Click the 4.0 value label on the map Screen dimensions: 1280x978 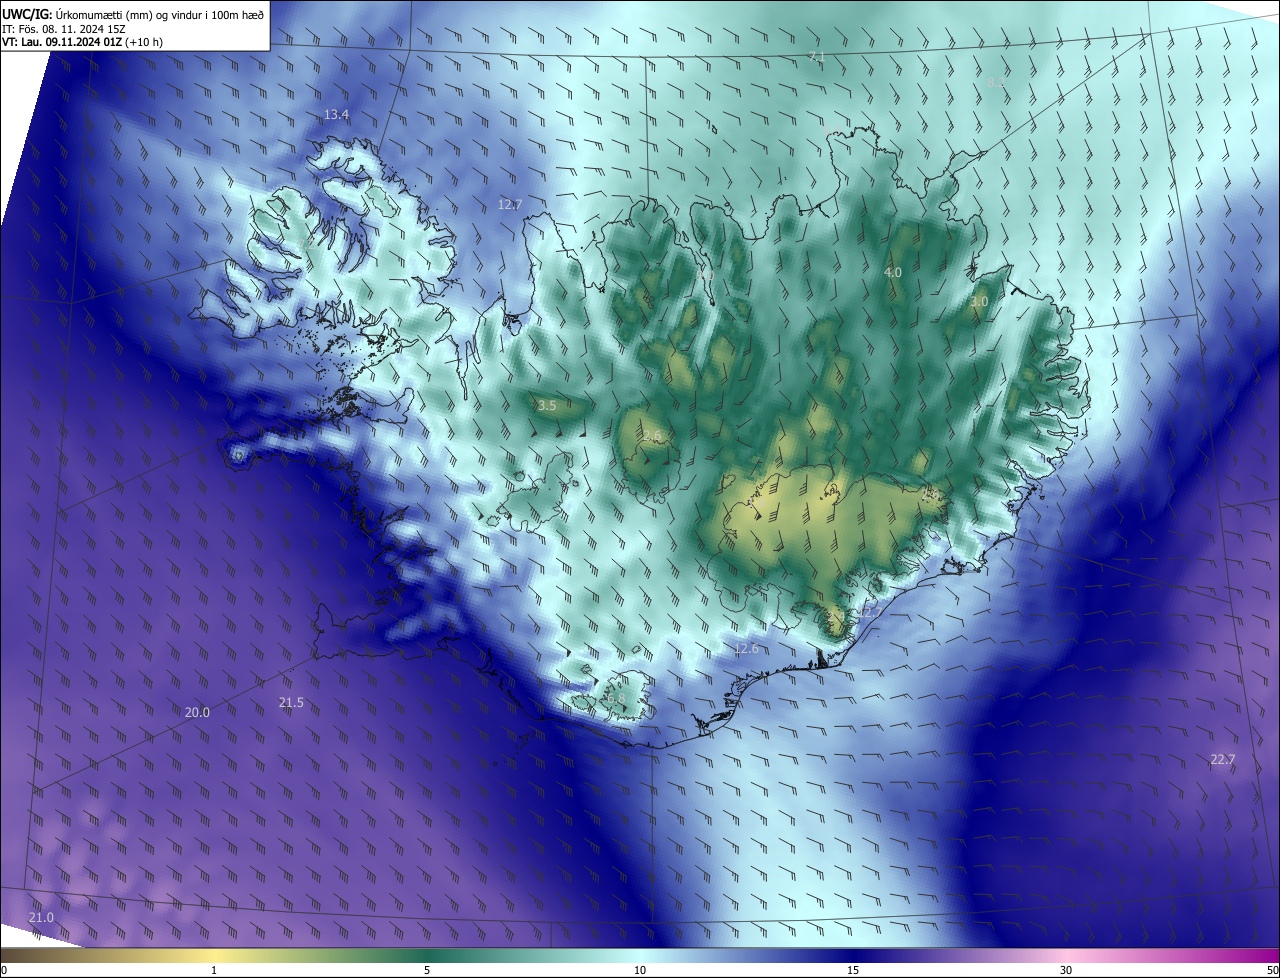coord(893,272)
